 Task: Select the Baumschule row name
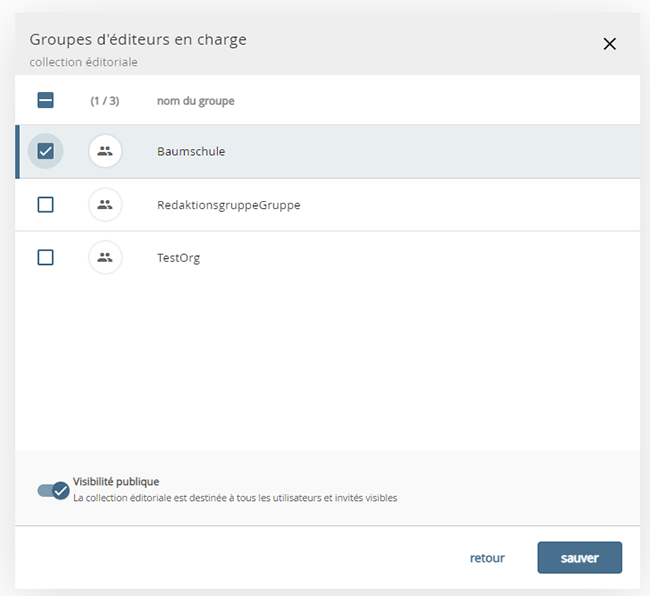point(191,152)
